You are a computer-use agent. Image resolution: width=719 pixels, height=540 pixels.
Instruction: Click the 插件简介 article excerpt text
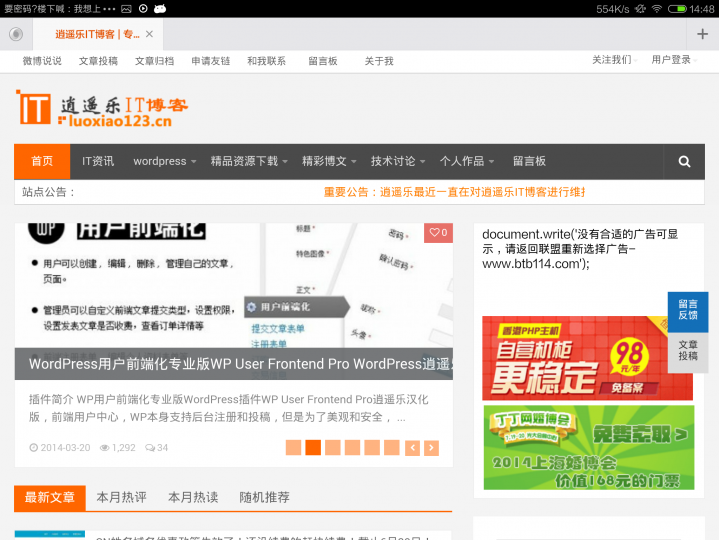(x=229, y=408)
